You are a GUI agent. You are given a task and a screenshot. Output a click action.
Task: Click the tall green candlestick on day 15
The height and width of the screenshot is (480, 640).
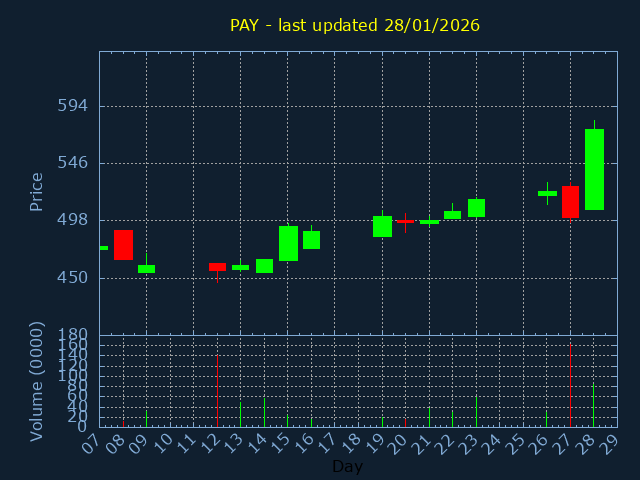pyautogui.click(x=288, y=243)
